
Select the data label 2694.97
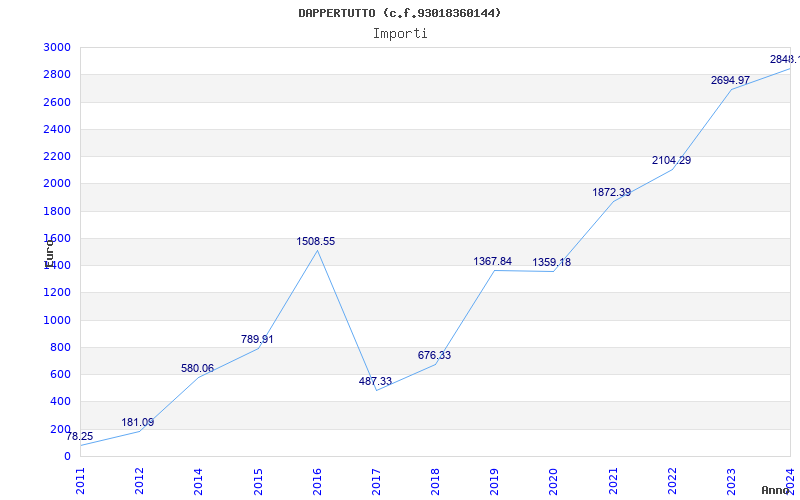(x=731, y=80)
